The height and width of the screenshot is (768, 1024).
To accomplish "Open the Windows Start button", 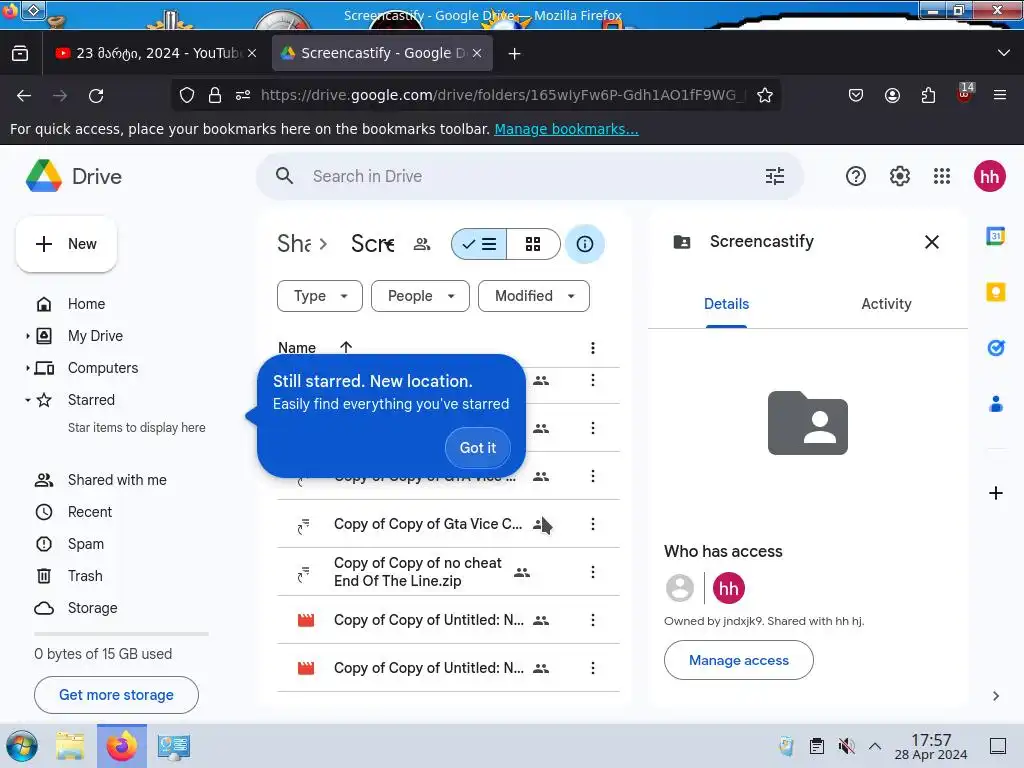I will [22, 746].
